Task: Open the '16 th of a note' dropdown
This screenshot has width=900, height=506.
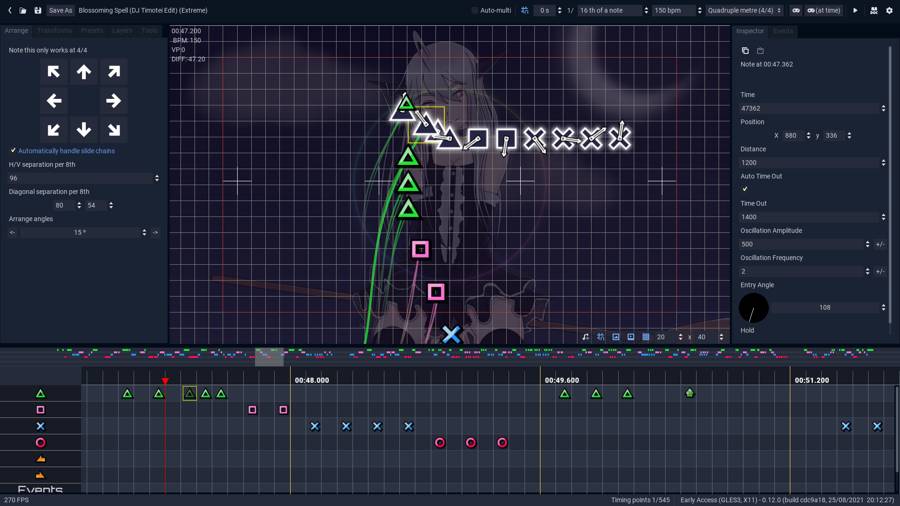Action: pos(613,10)
